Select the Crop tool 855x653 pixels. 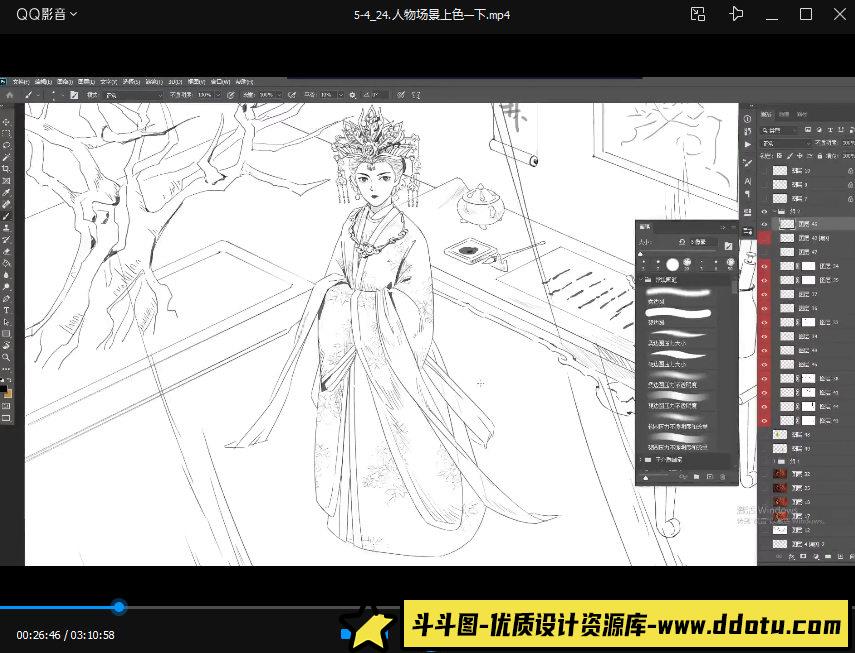[6, 168]
